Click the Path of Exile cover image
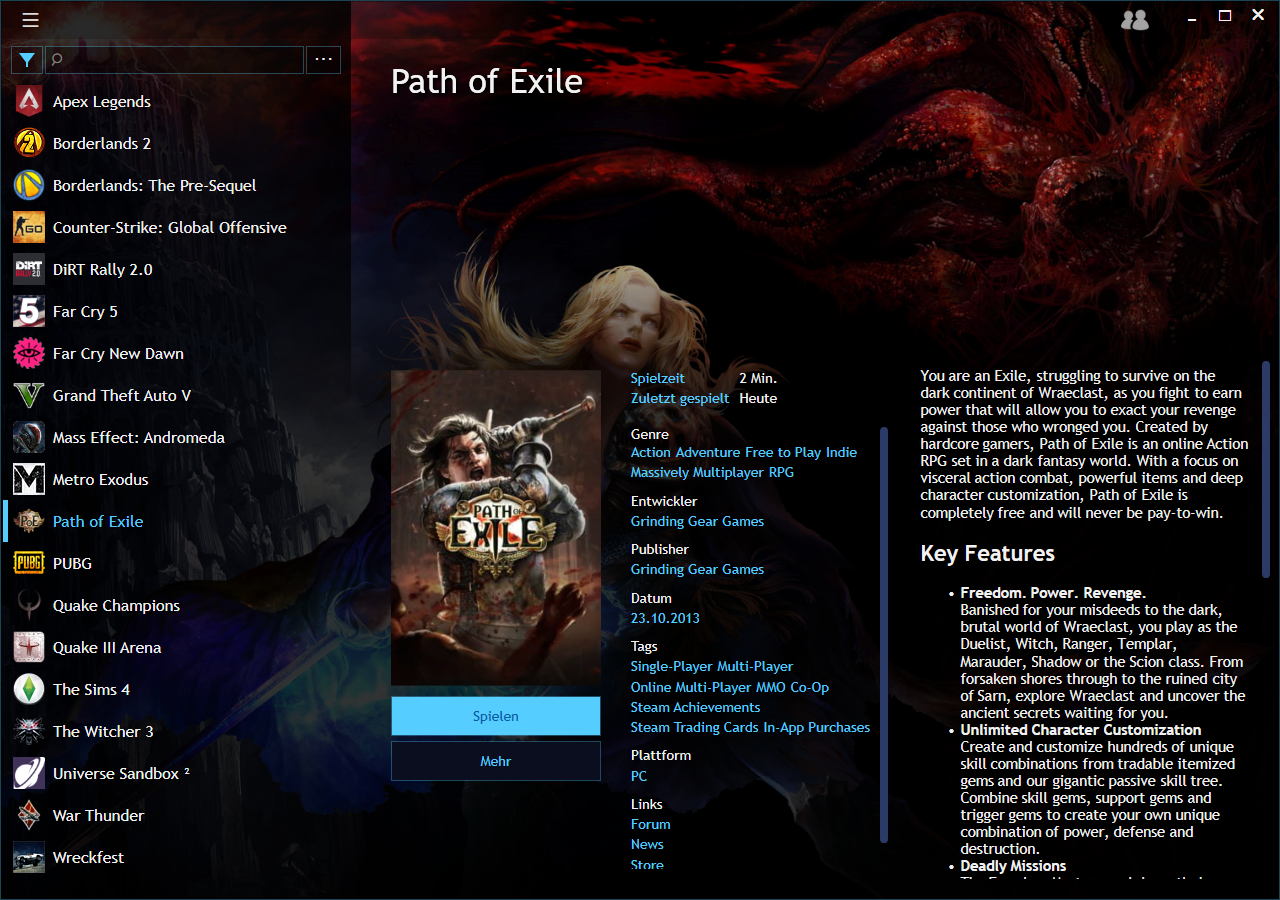The width and height of the screenshot is (1280, 900). (x=496, y=528)
